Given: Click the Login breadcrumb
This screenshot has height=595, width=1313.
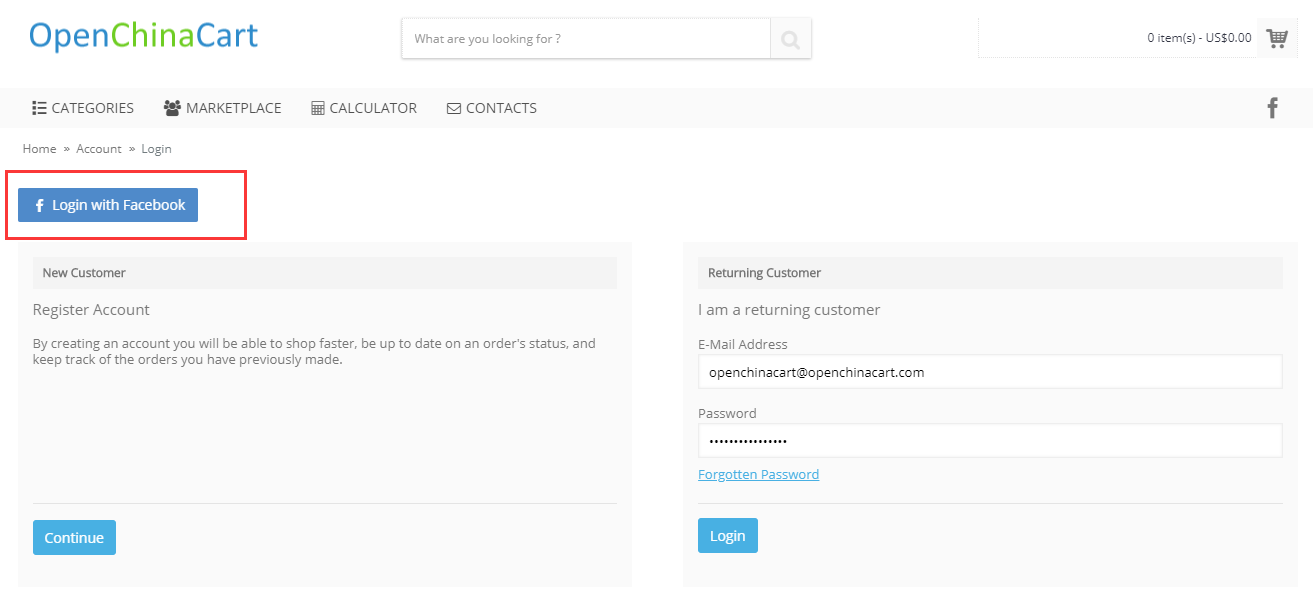Looking at the screenshot, I should 156,148.
